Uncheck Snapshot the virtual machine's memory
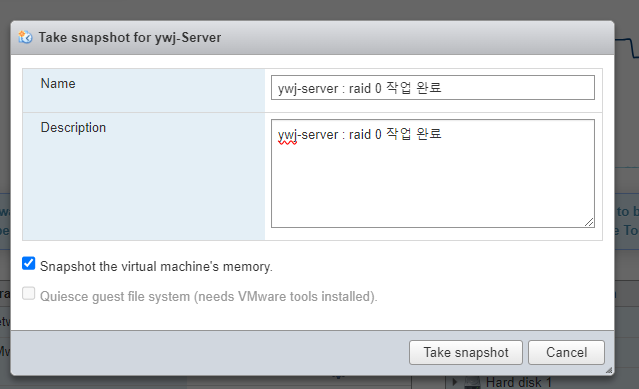 (29, 264)
